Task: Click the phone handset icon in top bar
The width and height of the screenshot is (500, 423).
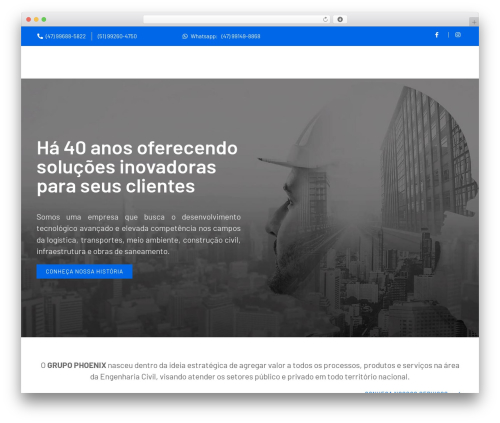Action: [x=40, y=36]
